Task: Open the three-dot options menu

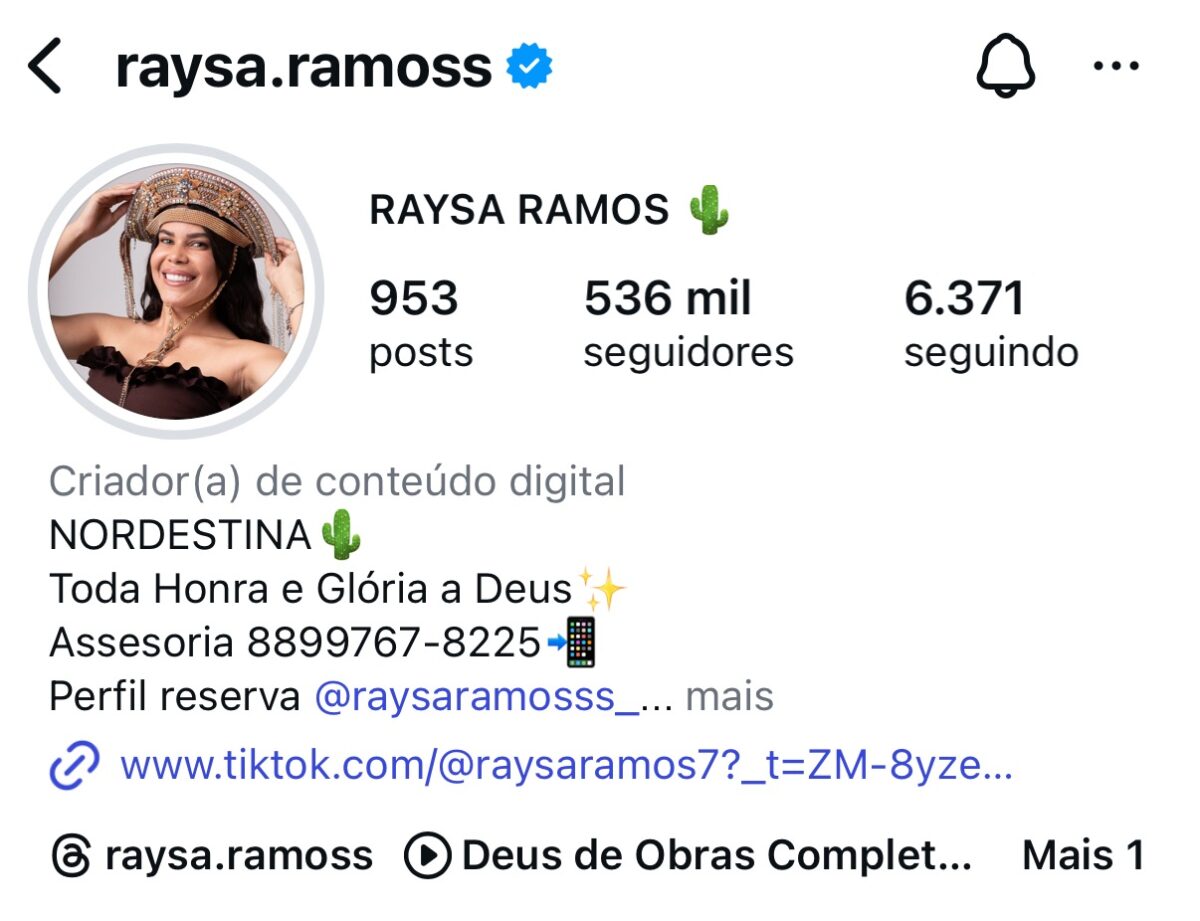Action: click(1116, 67)
